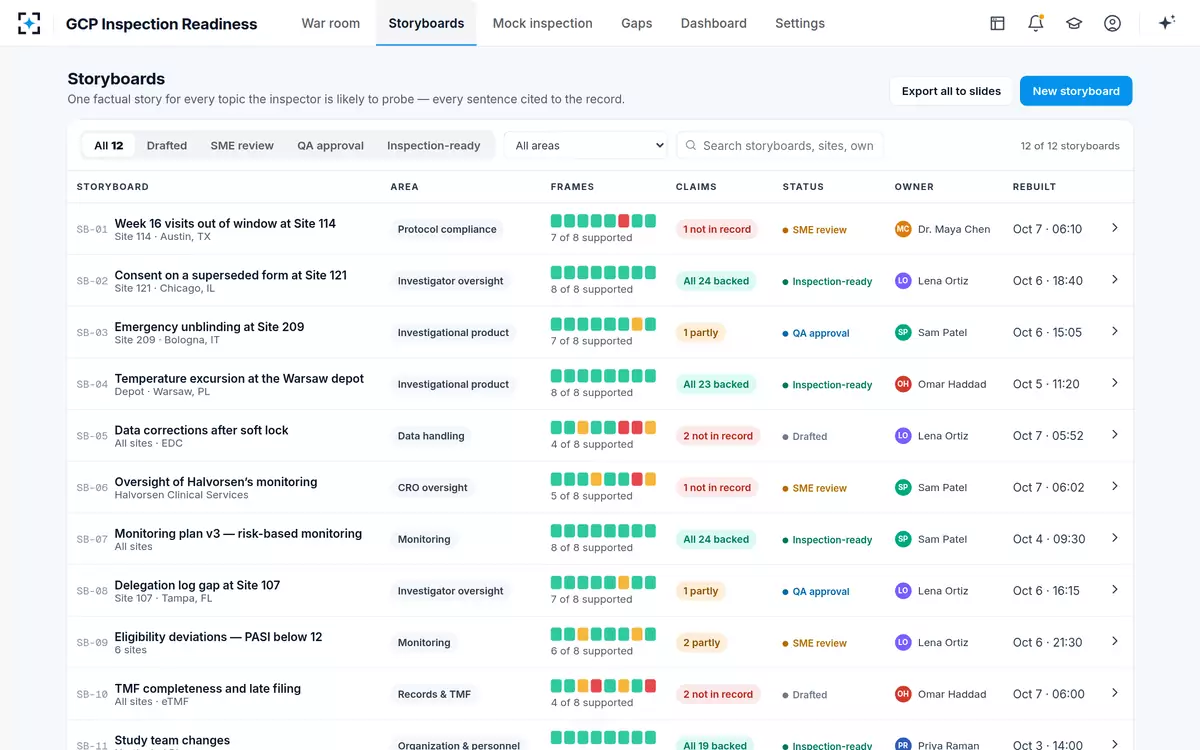Click Sam Patel's avatar in the SB-03 row
1200x750 pixels.
[x=903, y=332]
